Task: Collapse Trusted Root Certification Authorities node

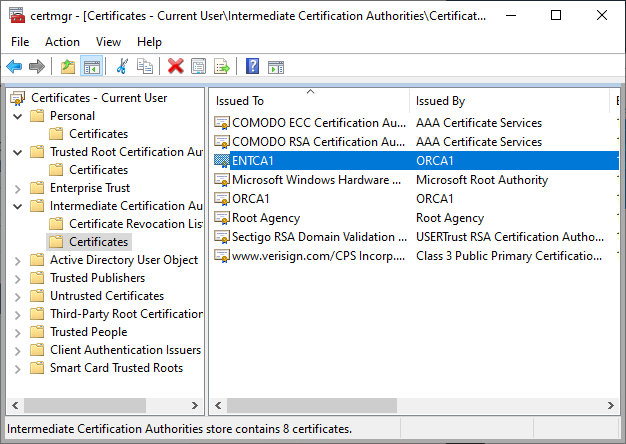Action: (x=18, y=153)
